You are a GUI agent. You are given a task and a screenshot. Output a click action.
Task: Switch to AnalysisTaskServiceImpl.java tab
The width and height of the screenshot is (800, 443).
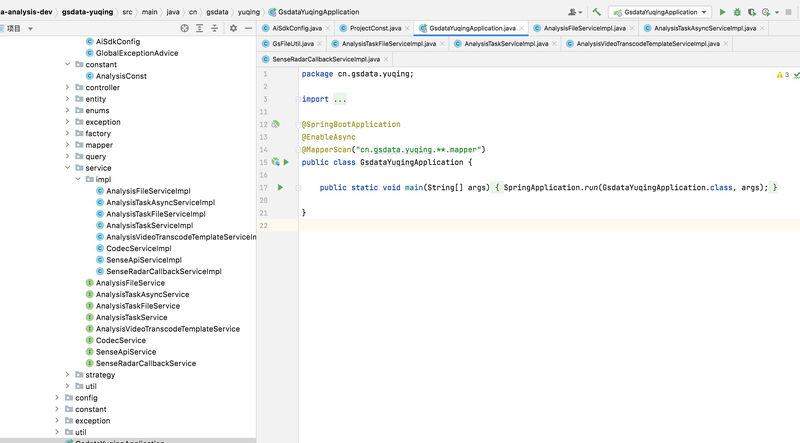[506, 44]
